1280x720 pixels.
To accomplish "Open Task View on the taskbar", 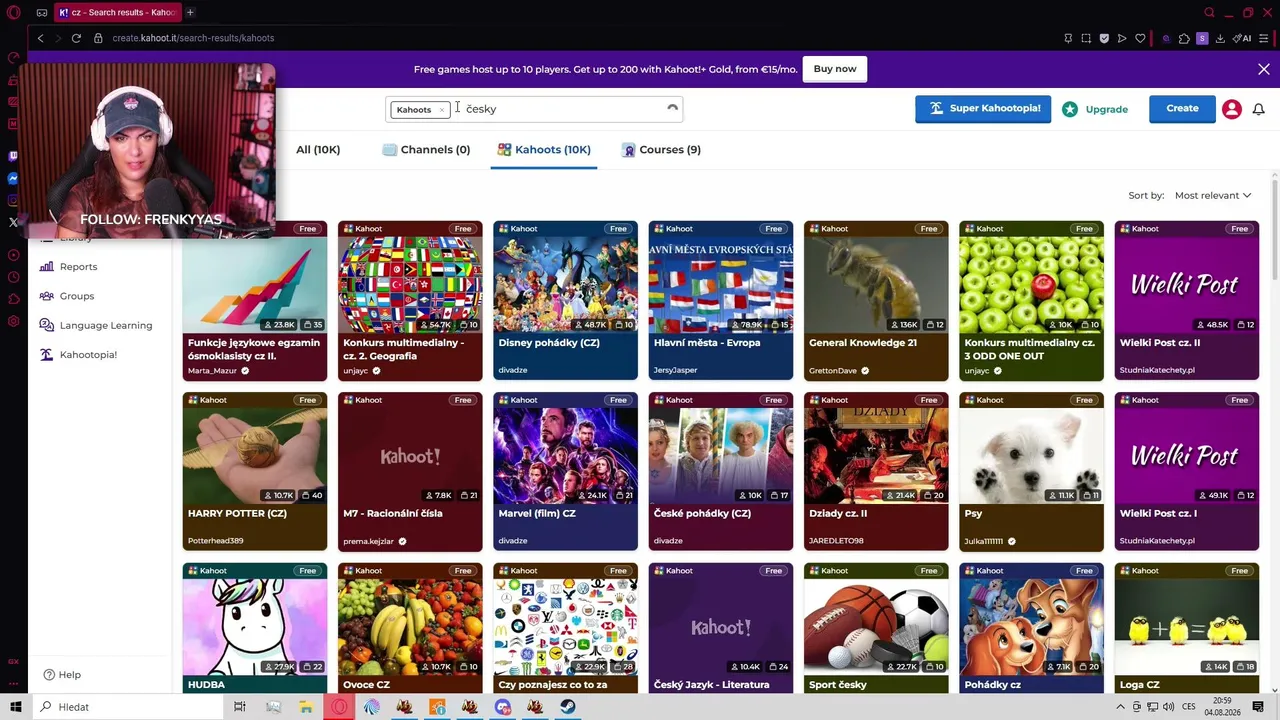I will [x=240, y=707].
